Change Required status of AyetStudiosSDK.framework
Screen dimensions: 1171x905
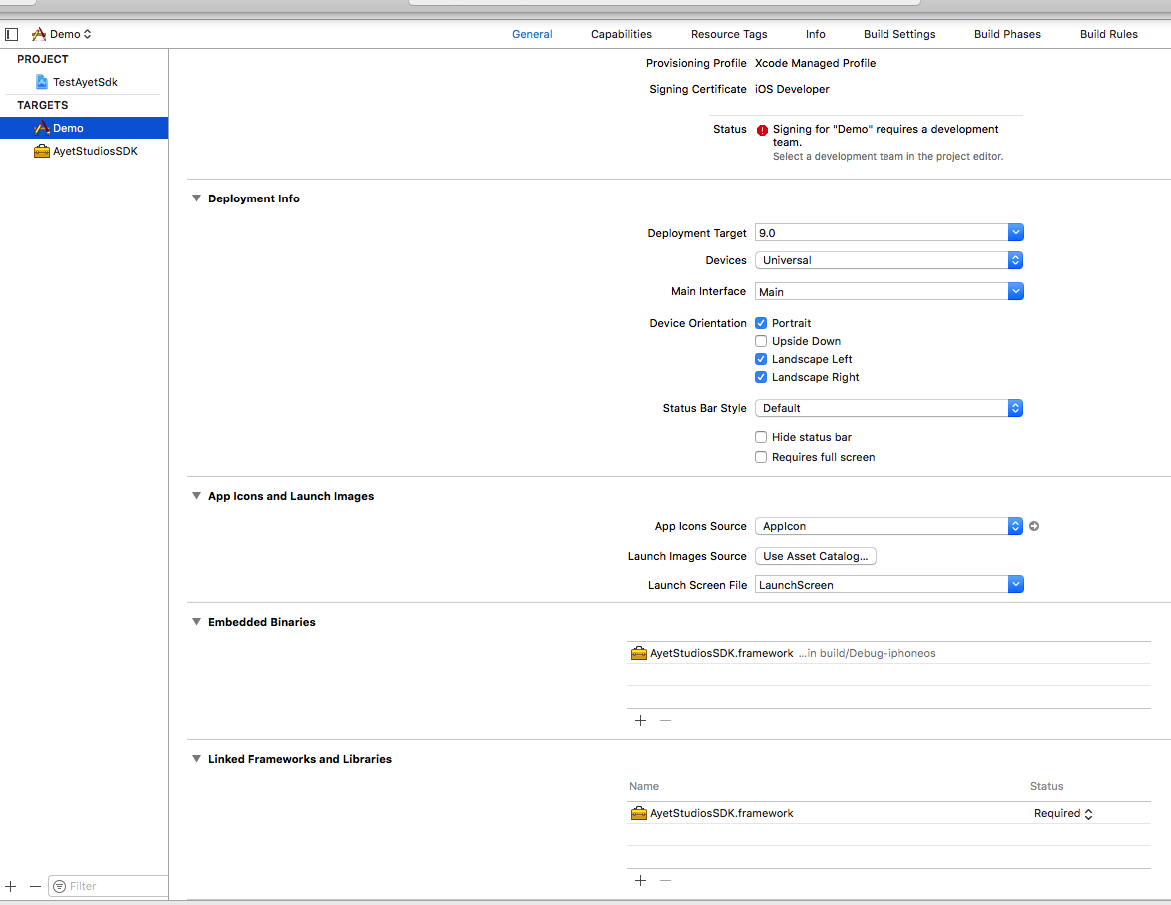pyautogui.click(x=1063, y=813)
